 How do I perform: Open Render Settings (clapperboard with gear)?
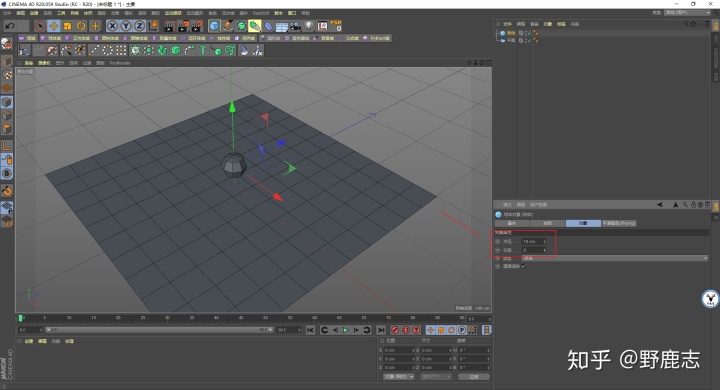197,26
